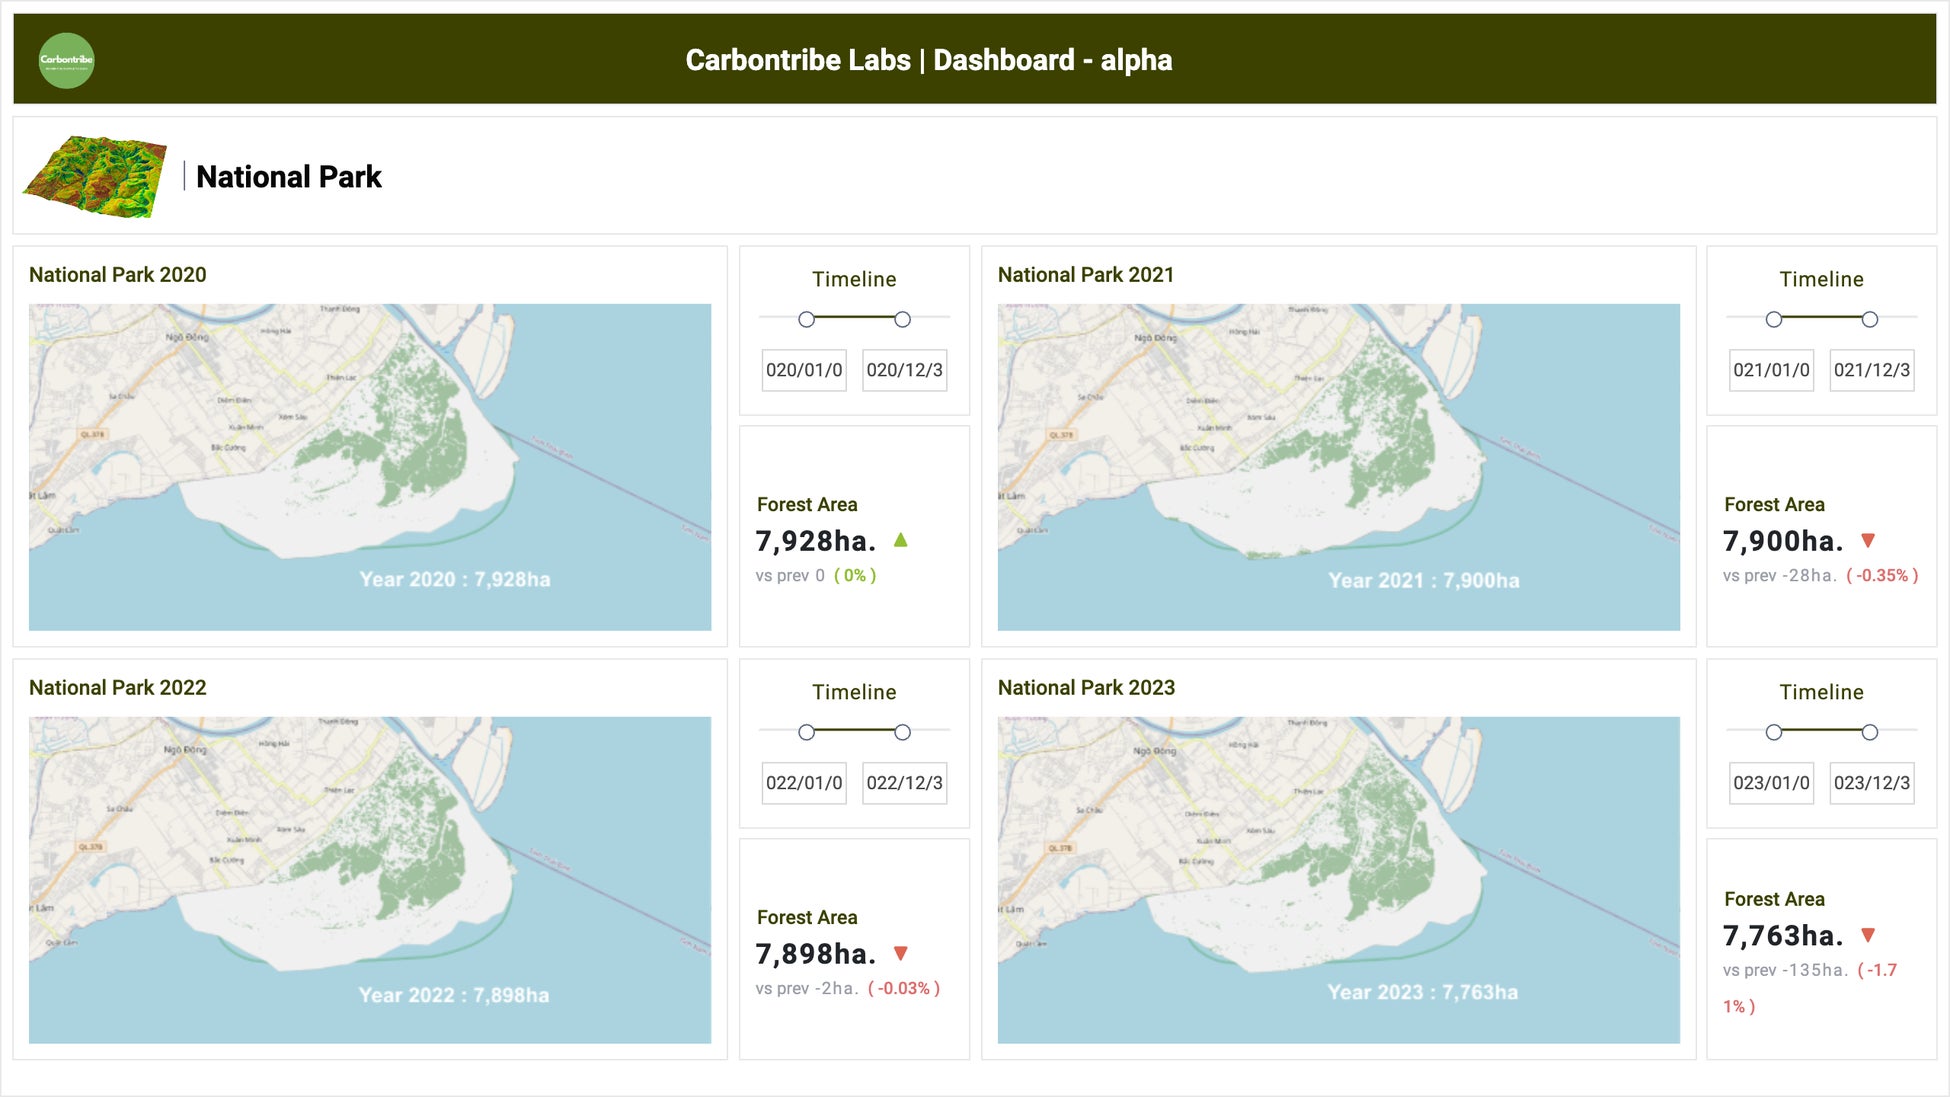Click red down arrow beside 7,763ha
This screenshot has height=1097, width=1950.
pos(1867,935)
